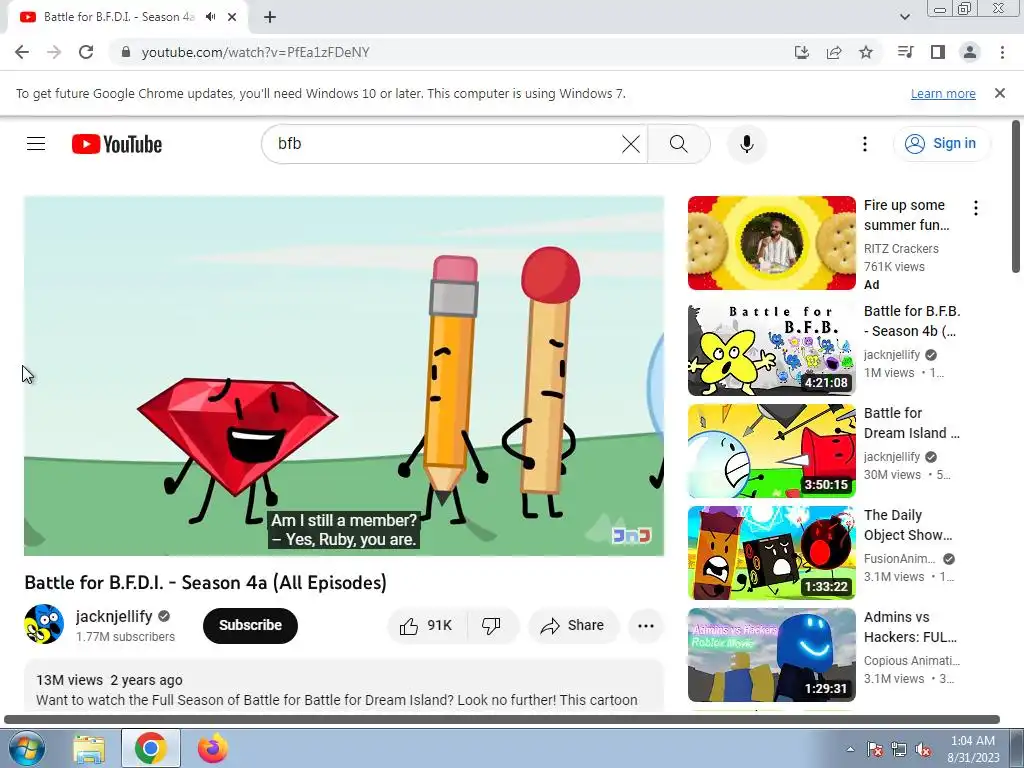Install app icon in address bar

click(x=801, y=52)
